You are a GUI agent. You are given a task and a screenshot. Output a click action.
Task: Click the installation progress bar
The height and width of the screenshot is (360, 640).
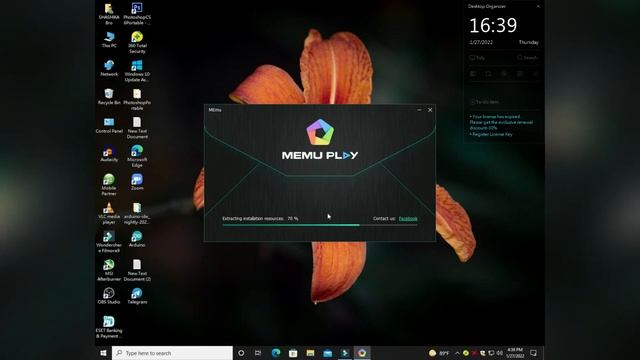coord(320,225)
